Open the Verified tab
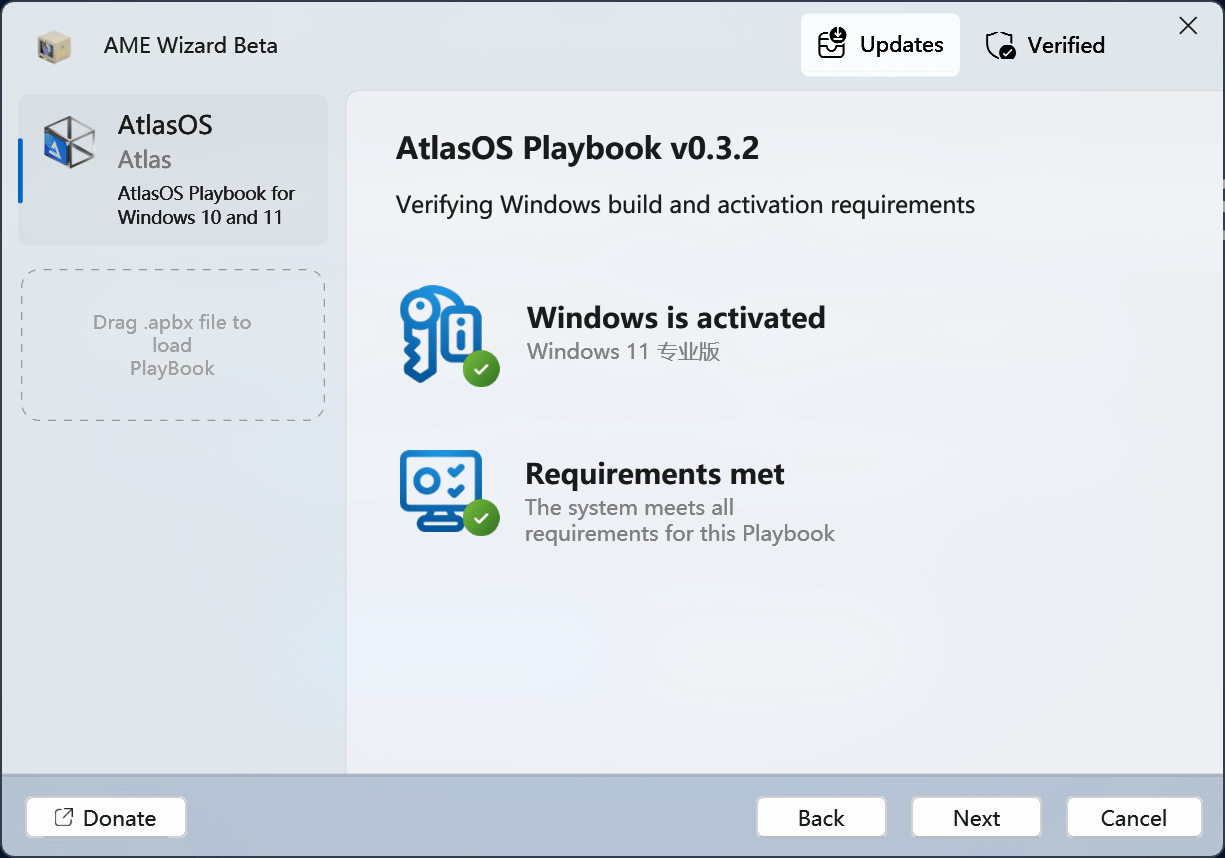1225x858 pixels. click(x=1045, y=45)
